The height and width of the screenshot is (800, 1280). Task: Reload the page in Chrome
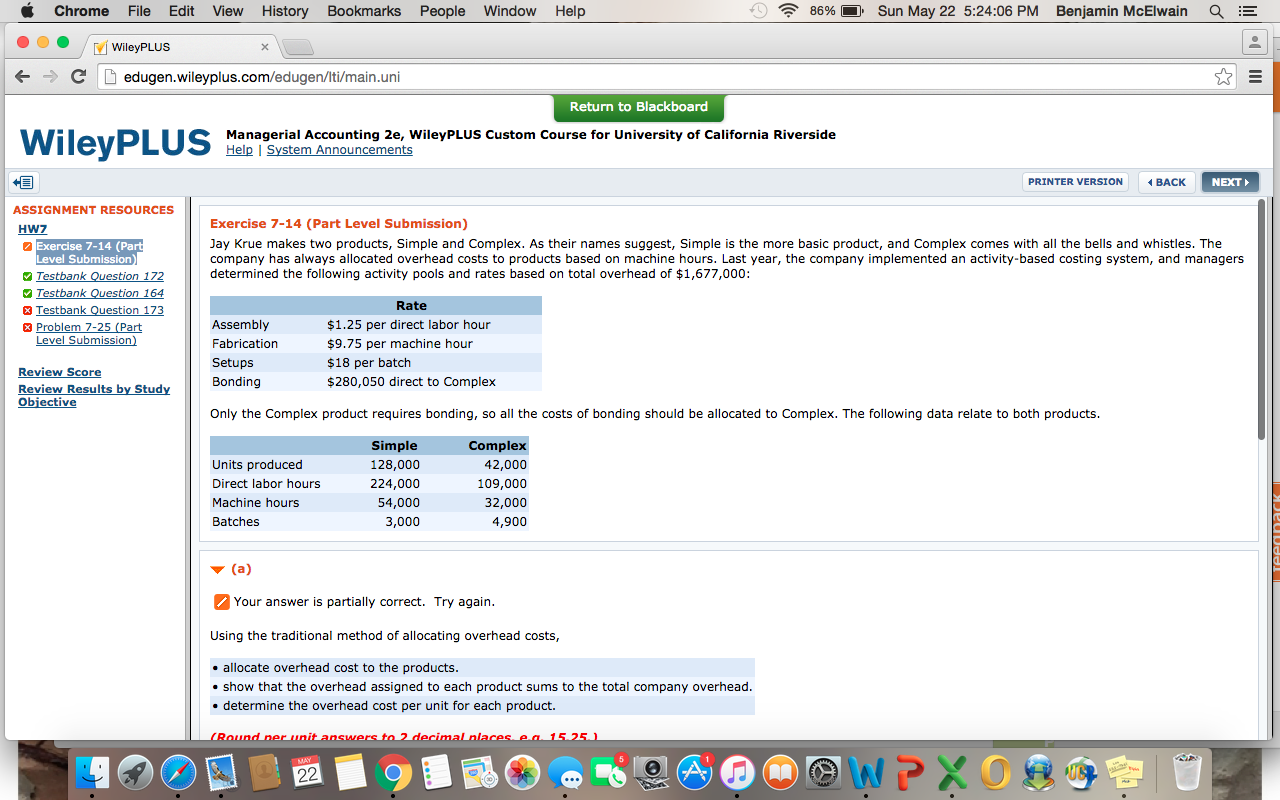coord(79,77)
